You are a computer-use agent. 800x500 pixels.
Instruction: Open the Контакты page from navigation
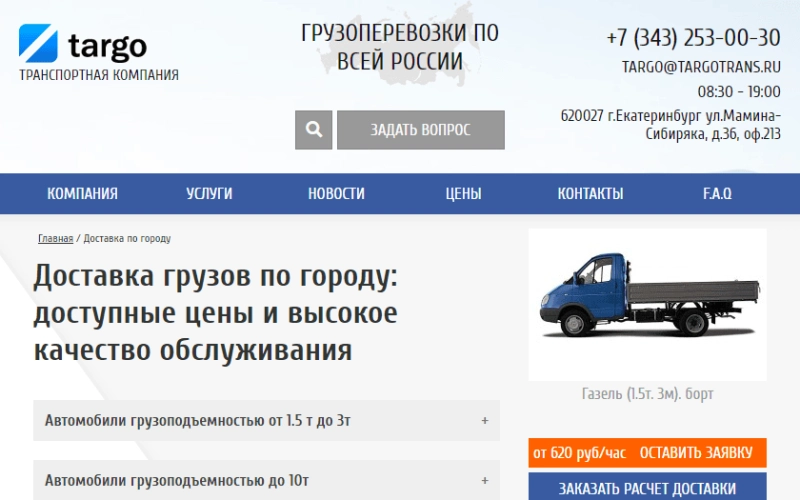point(590,194)
